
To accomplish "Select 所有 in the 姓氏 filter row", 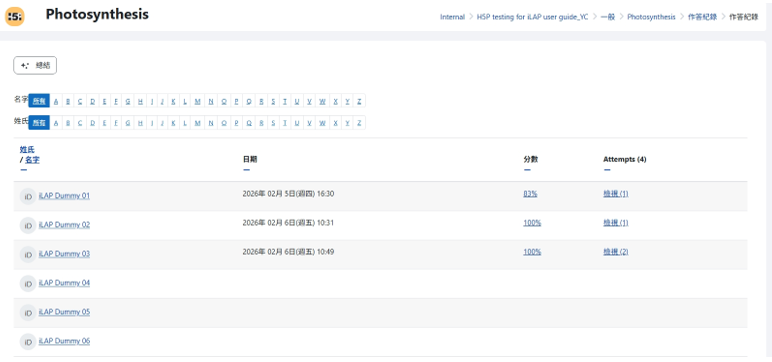I will click(x=39, y=123).
